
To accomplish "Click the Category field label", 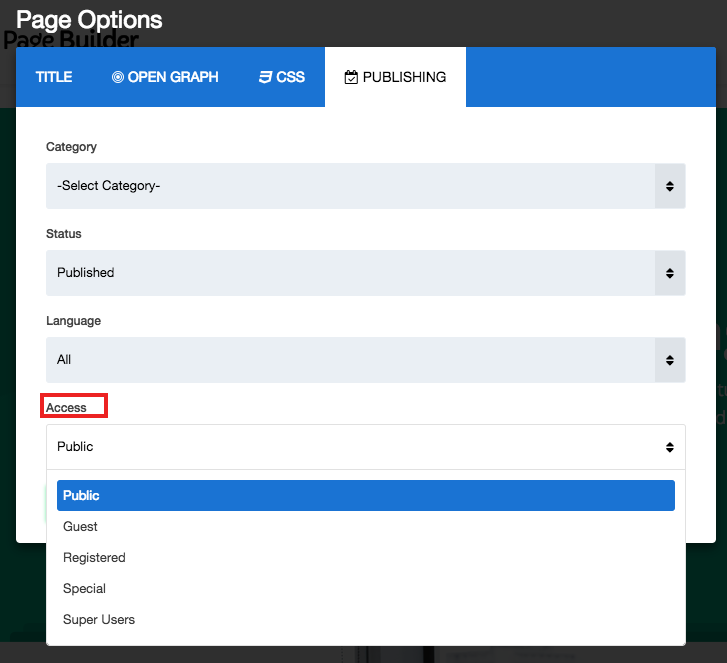I will click(x=71, y=147).
